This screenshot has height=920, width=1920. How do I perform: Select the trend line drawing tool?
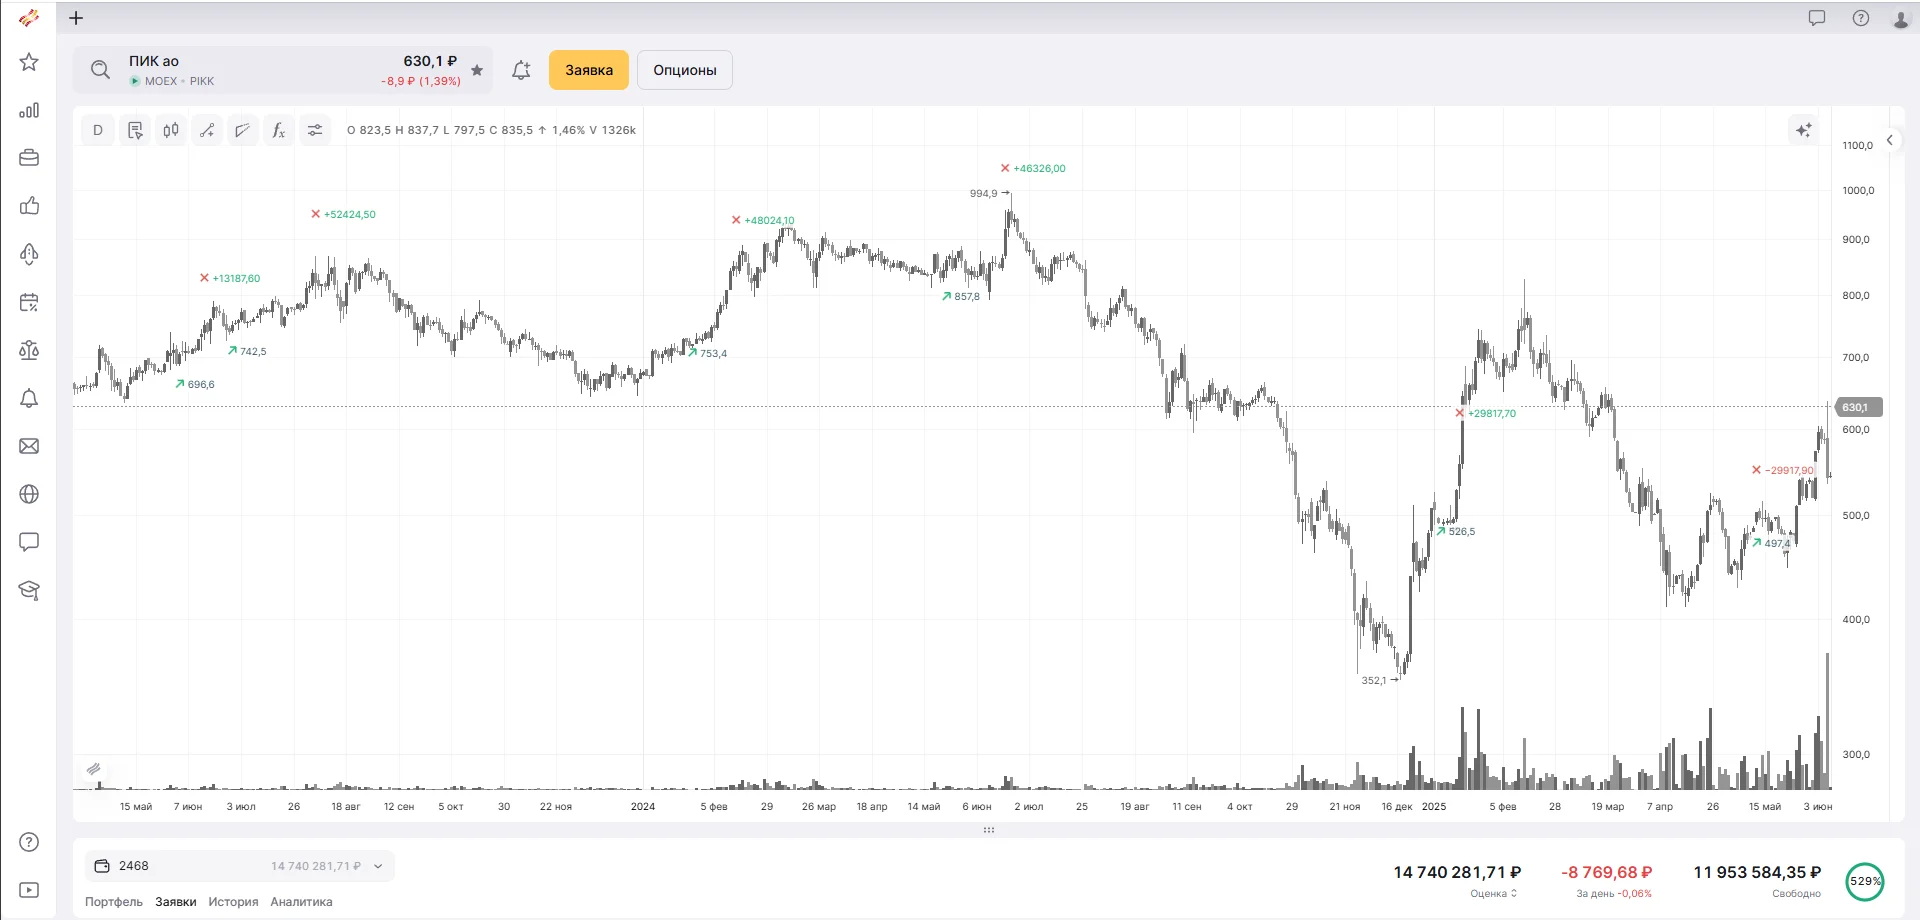(207, 130)
